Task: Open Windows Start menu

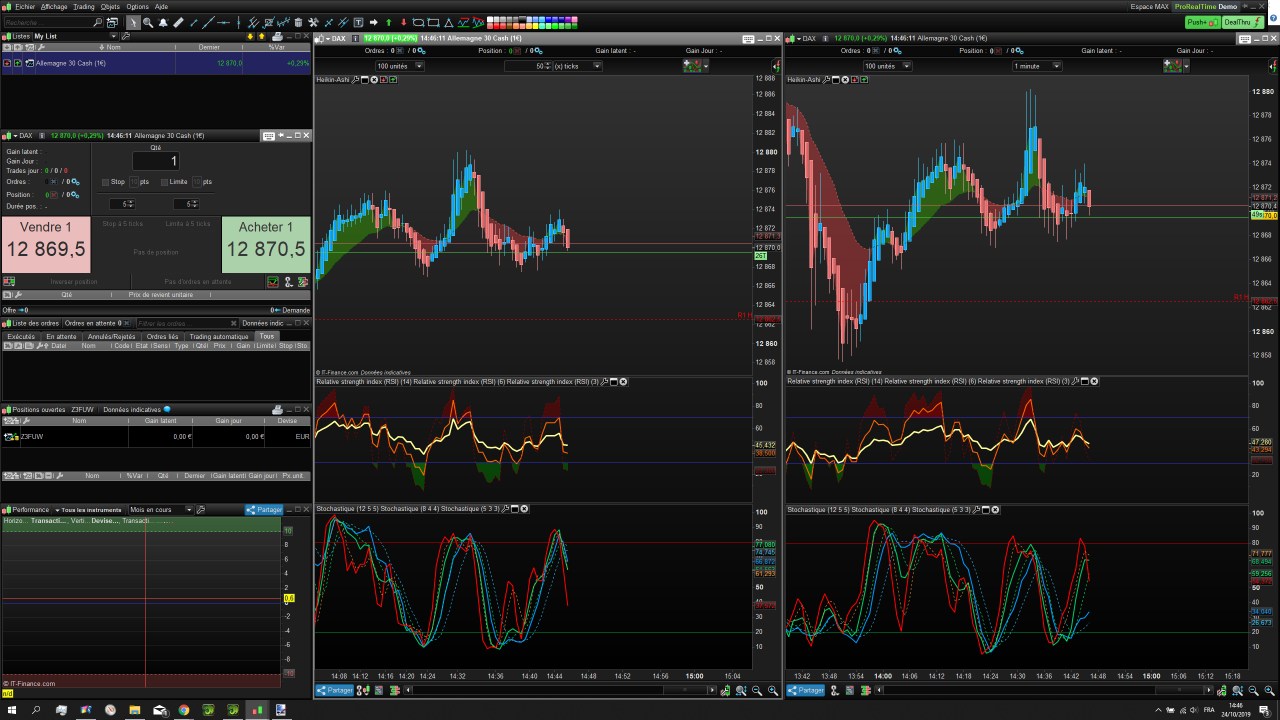Action: coord(11,710)
